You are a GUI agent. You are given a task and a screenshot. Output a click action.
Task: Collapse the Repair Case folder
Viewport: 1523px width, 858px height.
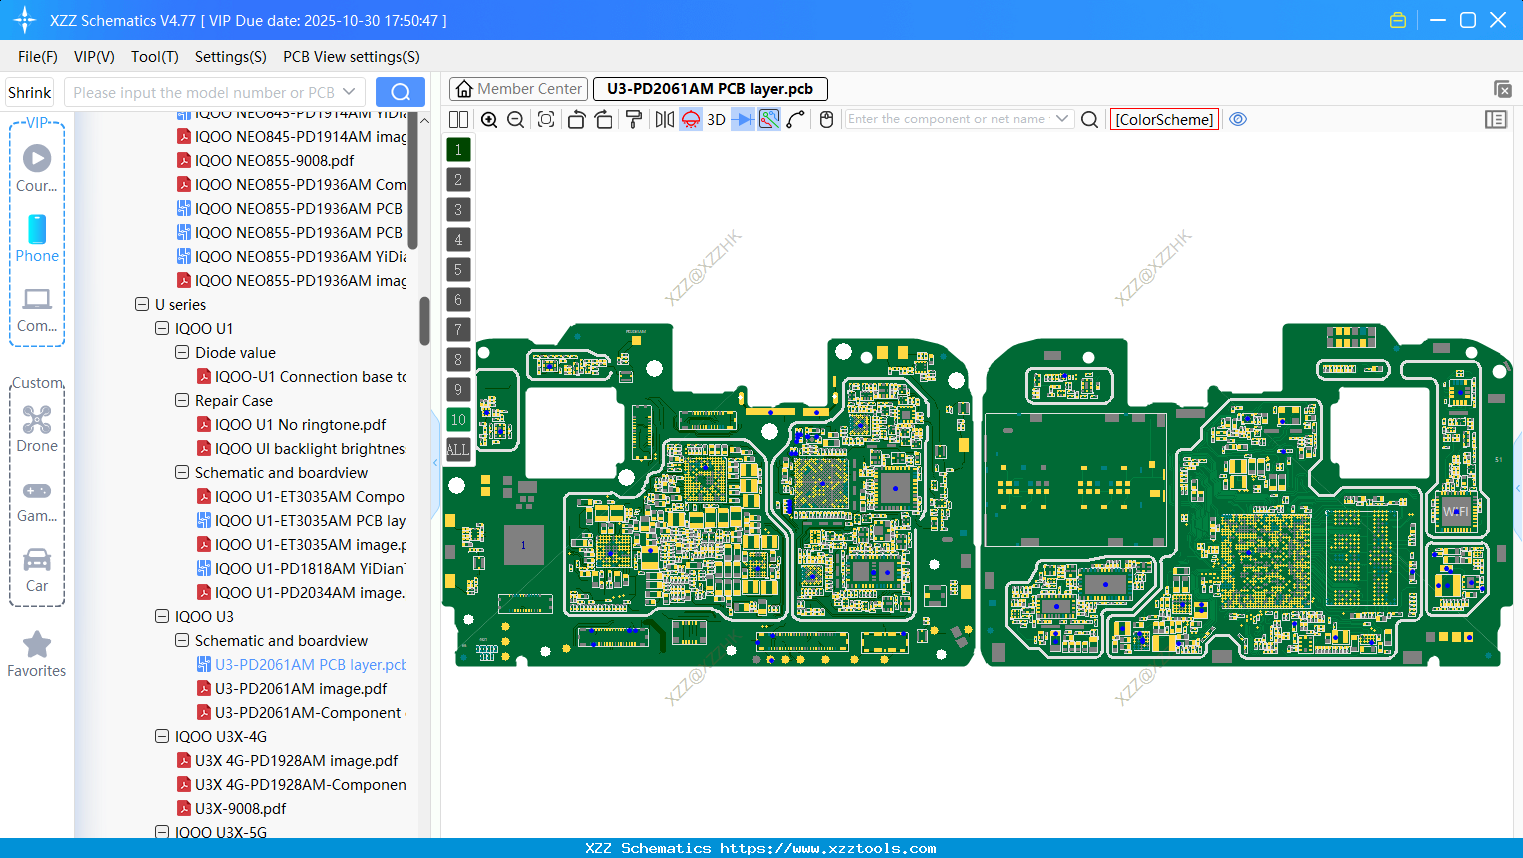click(x=181, y=400)
